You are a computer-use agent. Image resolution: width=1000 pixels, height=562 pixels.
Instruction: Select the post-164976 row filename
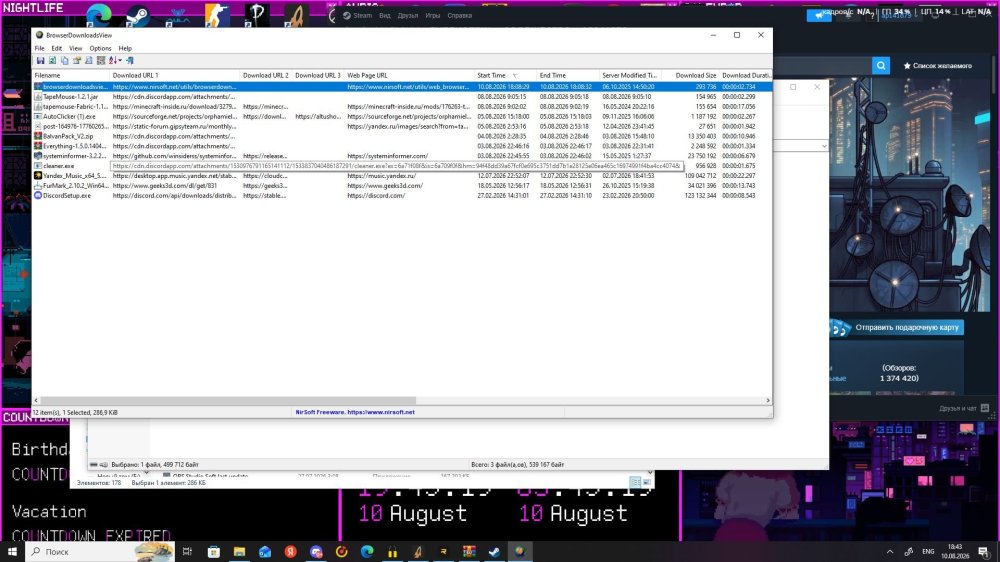[x=76, y=126]
